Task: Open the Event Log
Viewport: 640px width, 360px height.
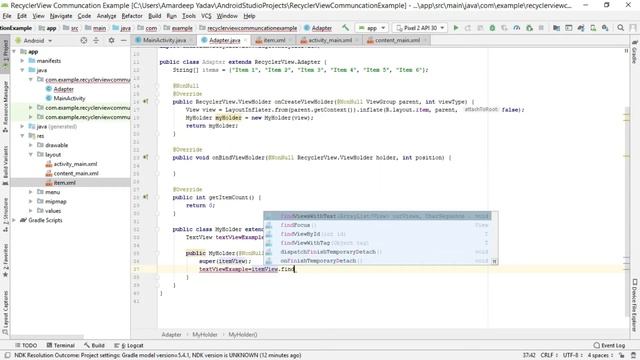Action: click(x=609, y=345)
